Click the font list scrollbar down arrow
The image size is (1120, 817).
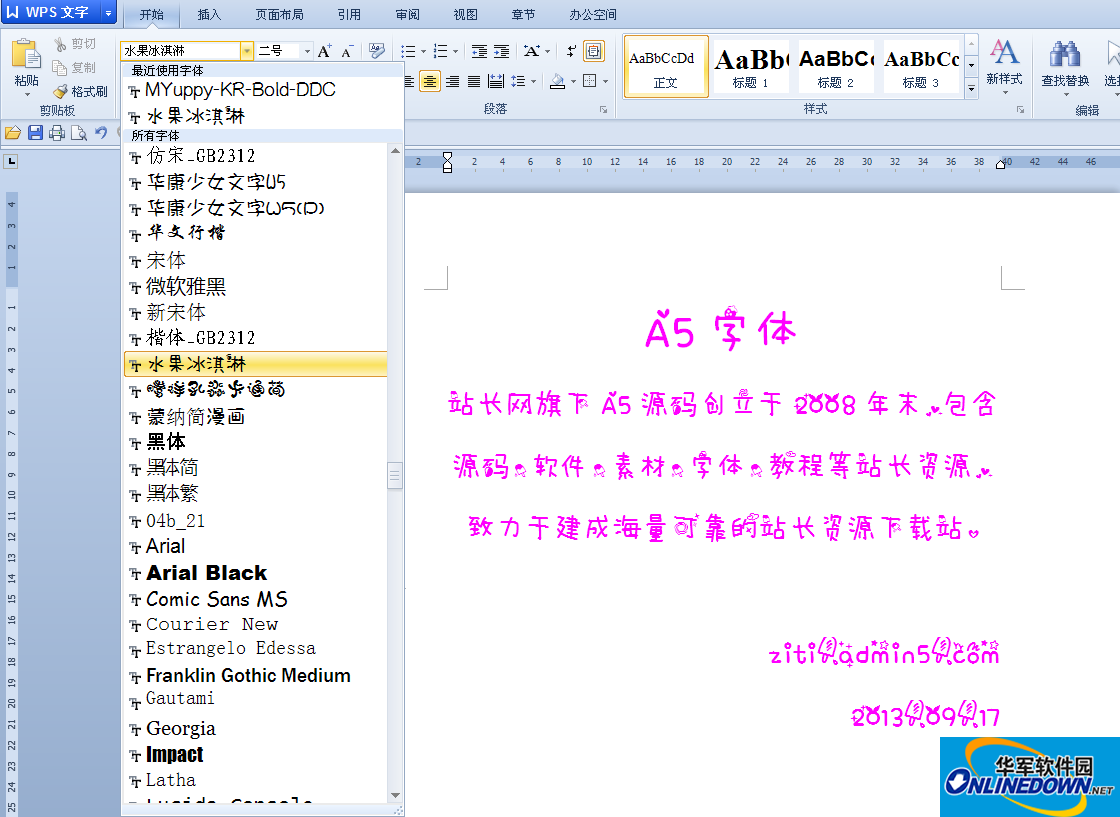395,795
